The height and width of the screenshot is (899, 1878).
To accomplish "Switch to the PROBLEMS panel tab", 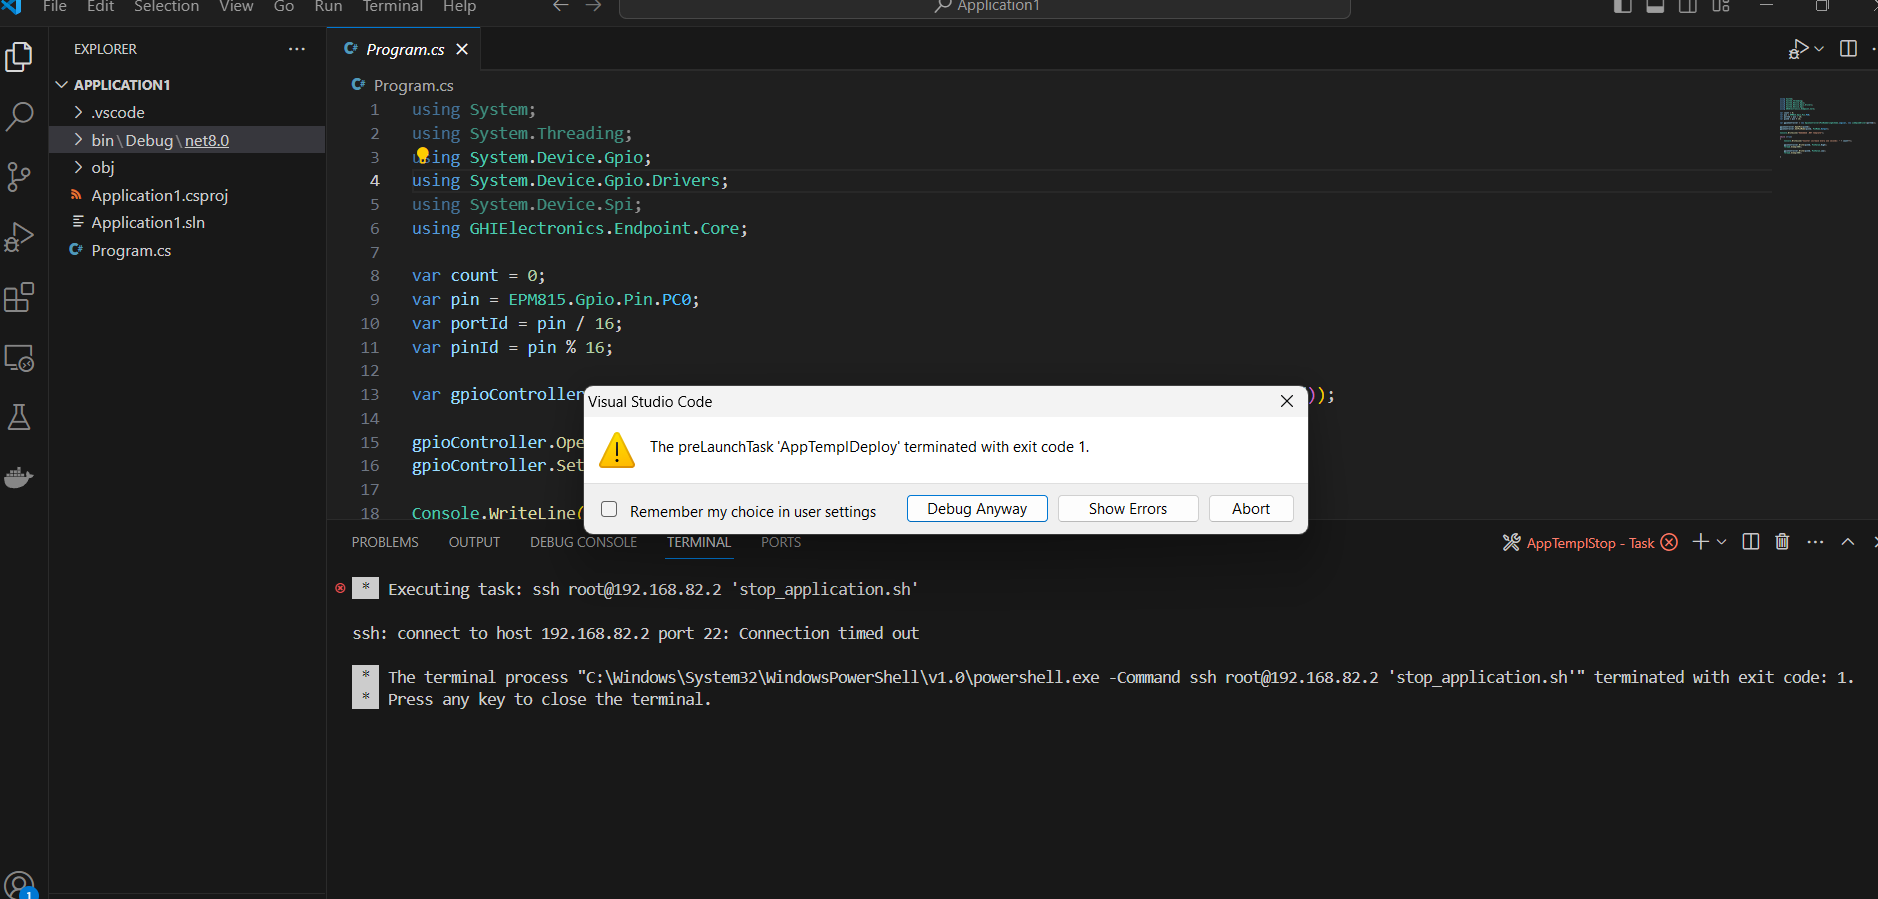I will click(x=385, y=542).
